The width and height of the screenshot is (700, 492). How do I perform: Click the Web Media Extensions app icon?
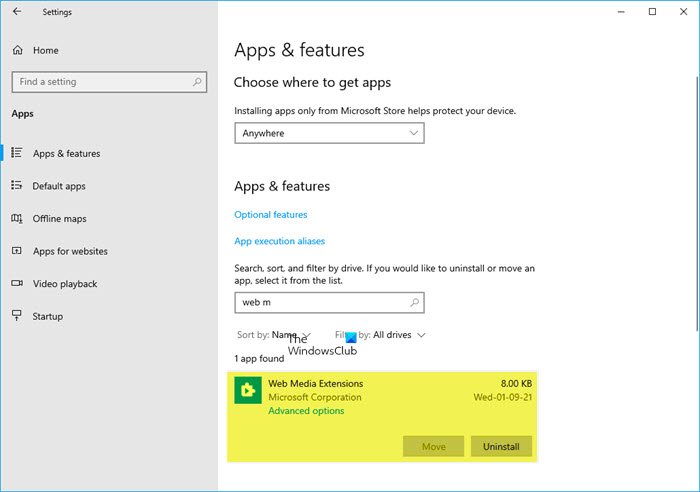(x=248, y=390)
